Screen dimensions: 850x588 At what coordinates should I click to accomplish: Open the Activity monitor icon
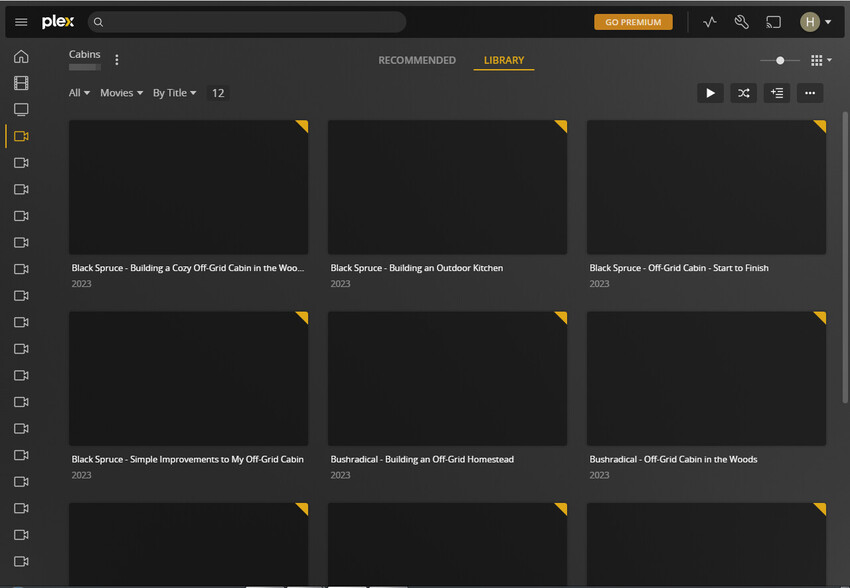pyautogui.click(x=710, y=22)
